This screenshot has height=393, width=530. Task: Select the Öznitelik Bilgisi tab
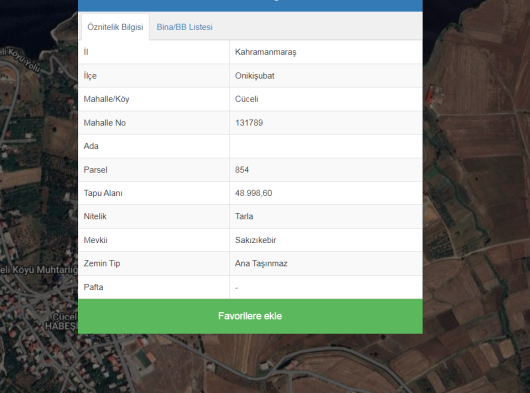point(115,27)
